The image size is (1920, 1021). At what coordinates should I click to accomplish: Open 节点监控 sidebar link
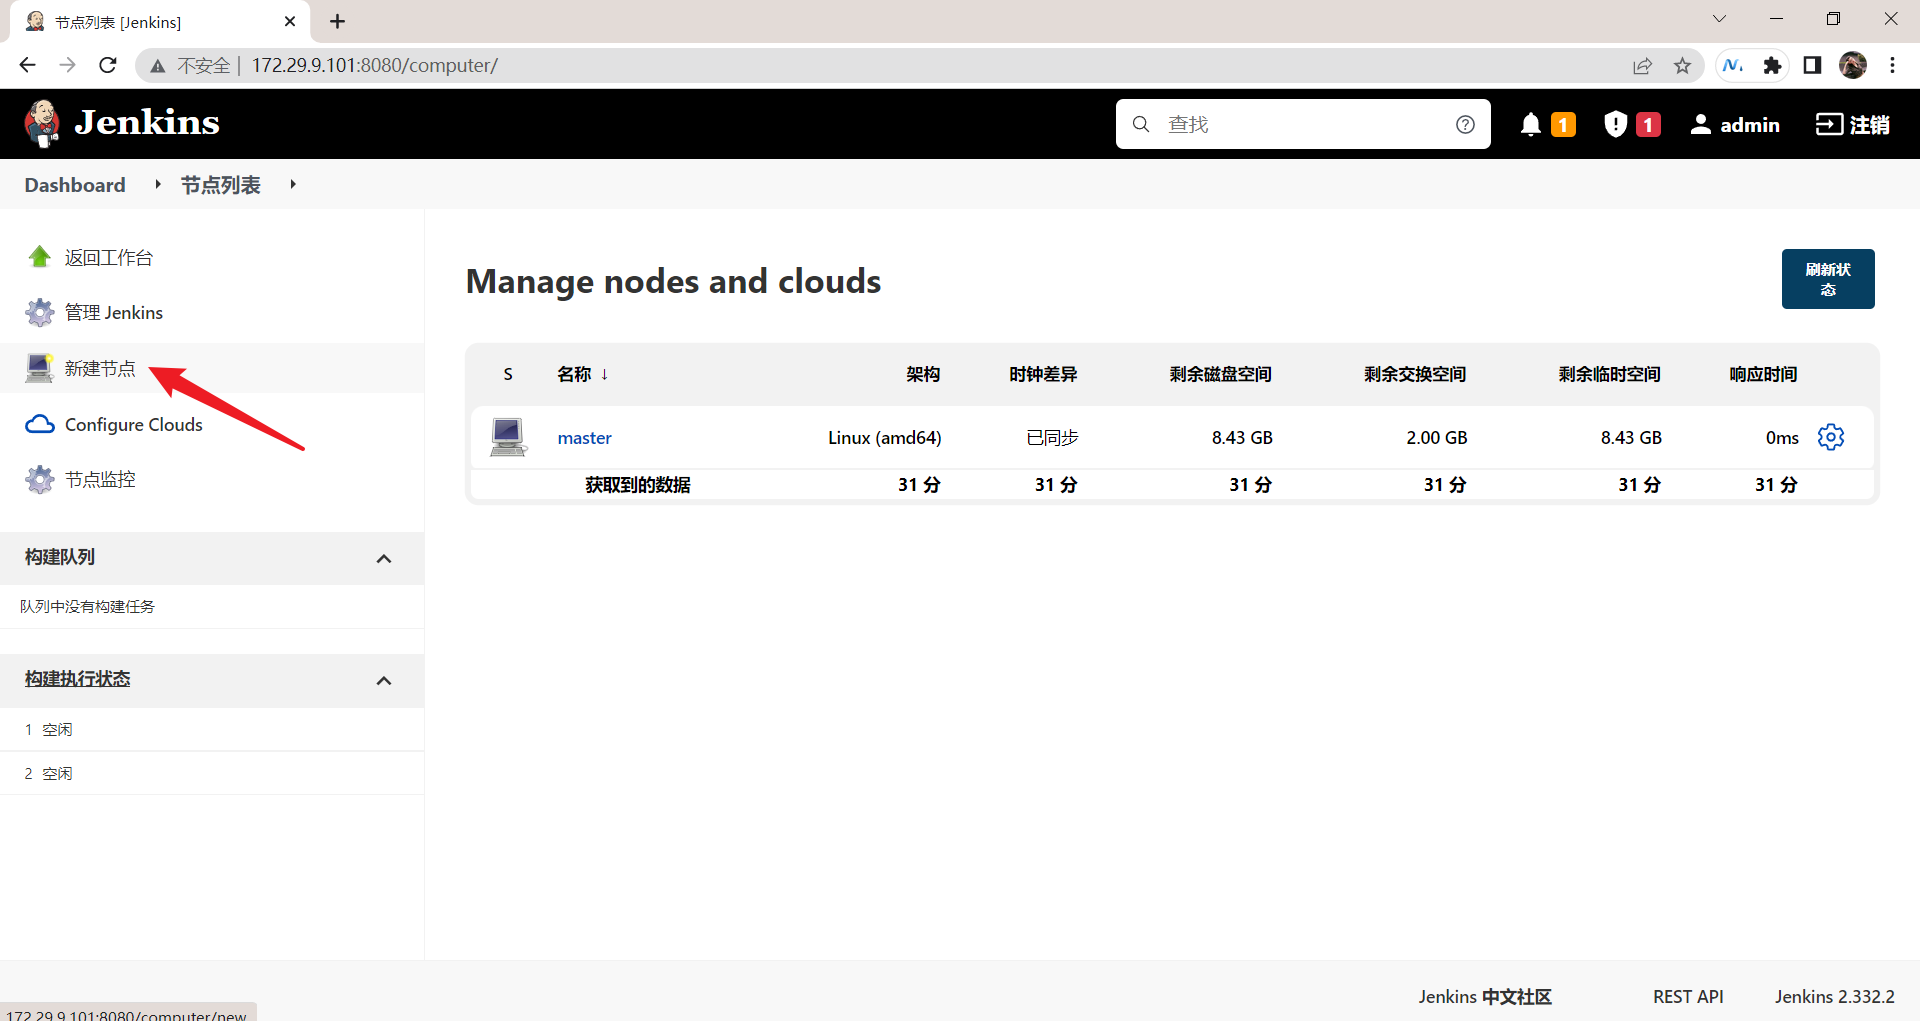pyautogui.click(x=100, y=479)
